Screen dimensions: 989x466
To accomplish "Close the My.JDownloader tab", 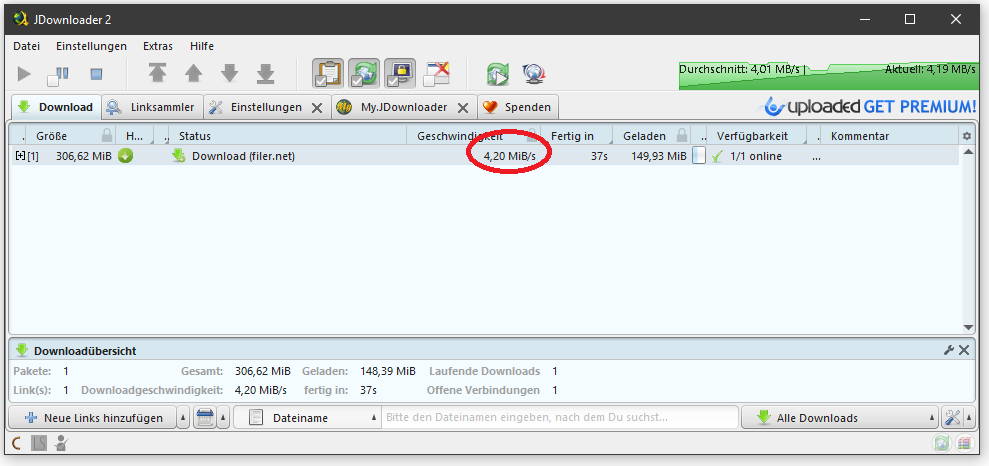I will point(462,108).
